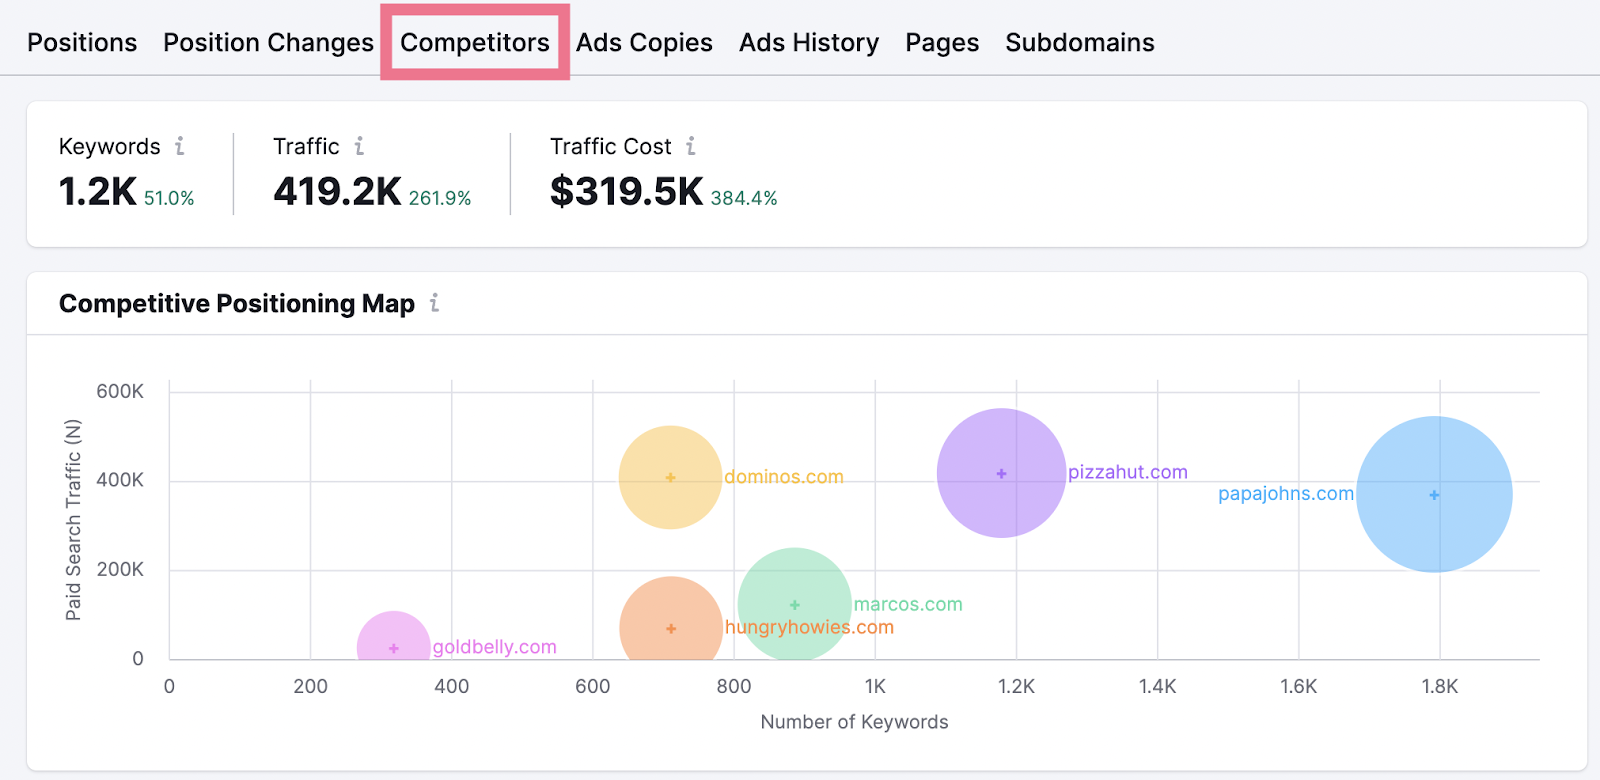1600x780 pixels.
Task: Click the dominos.com label
Action: point(784,477)
